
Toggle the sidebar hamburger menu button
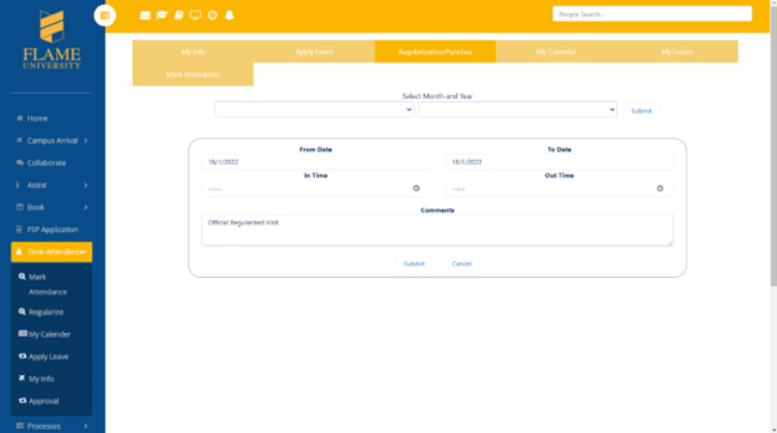tap(105, 15)
